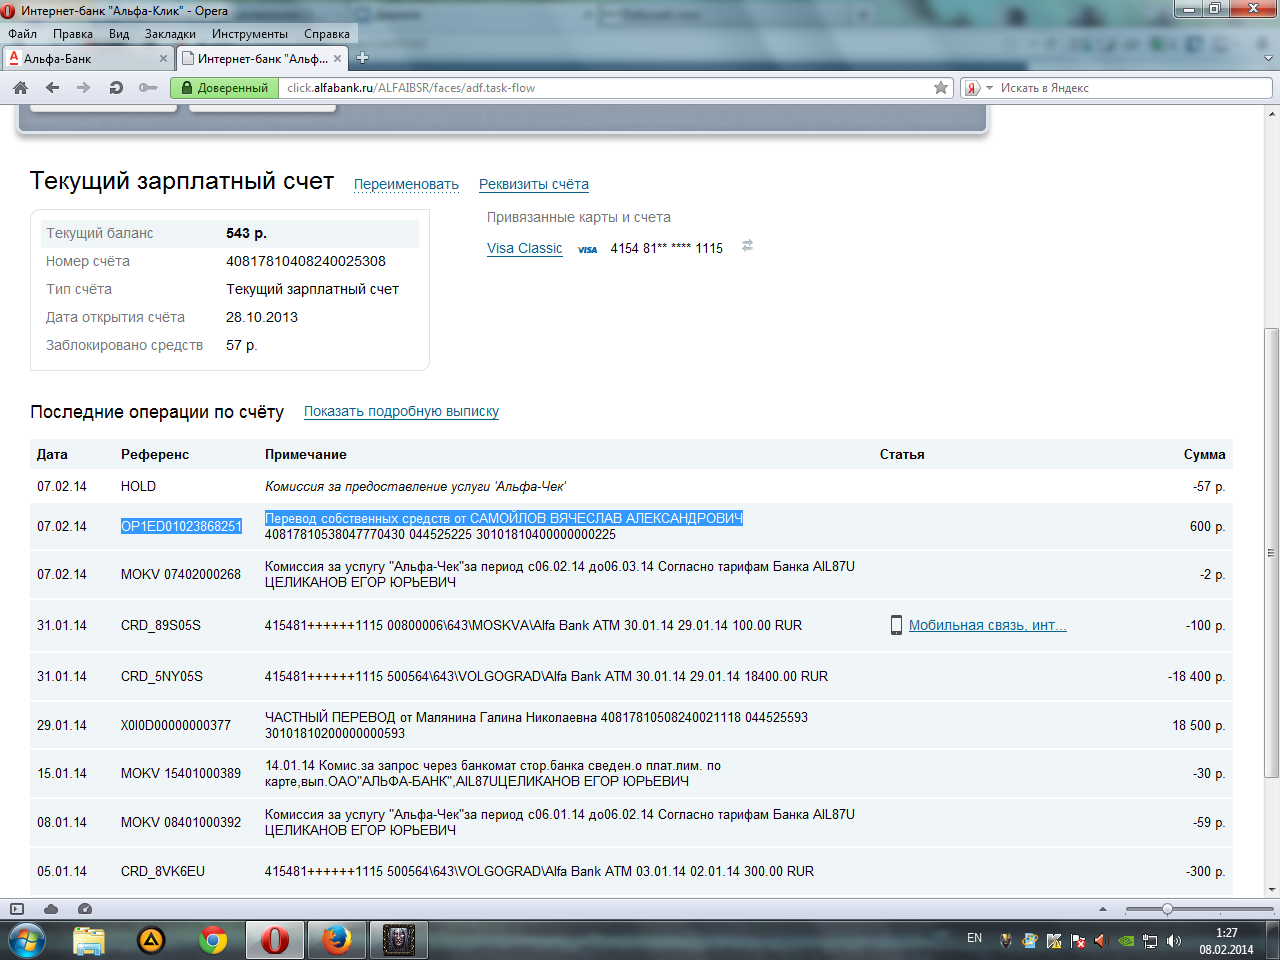Viewport: 1280px width, 960px height.
Task: Reload the page with the refresh icon
Action: pos(116,88)
